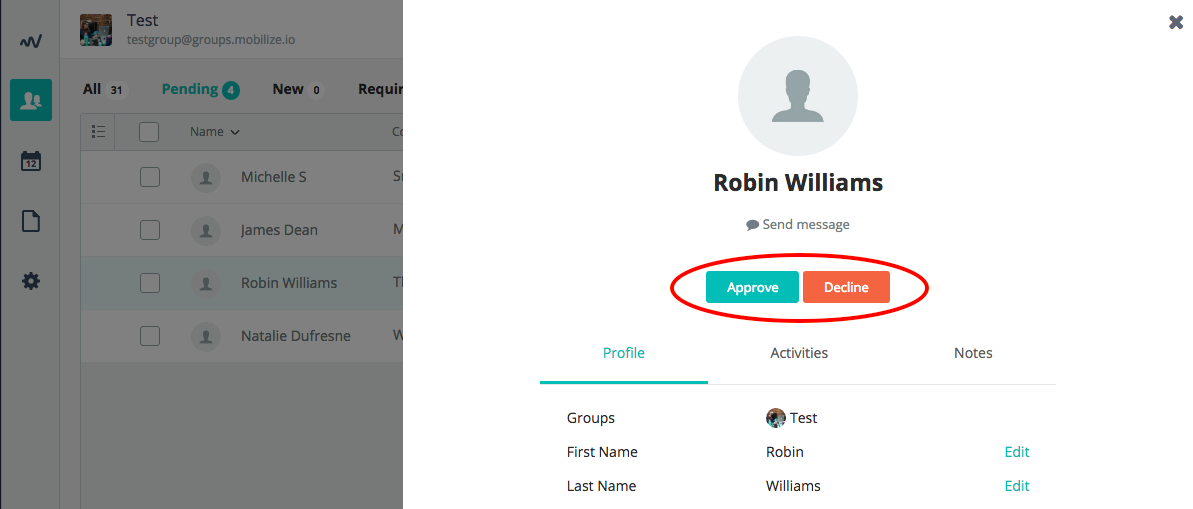Select Natalie Dufresne's checkbox
Viewport: 1193px width, 509px height.
coord(150,336)
